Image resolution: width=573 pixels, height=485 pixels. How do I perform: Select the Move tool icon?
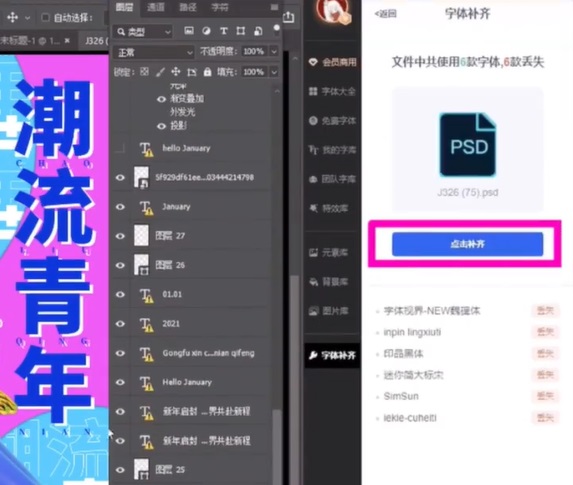point(12,17)
